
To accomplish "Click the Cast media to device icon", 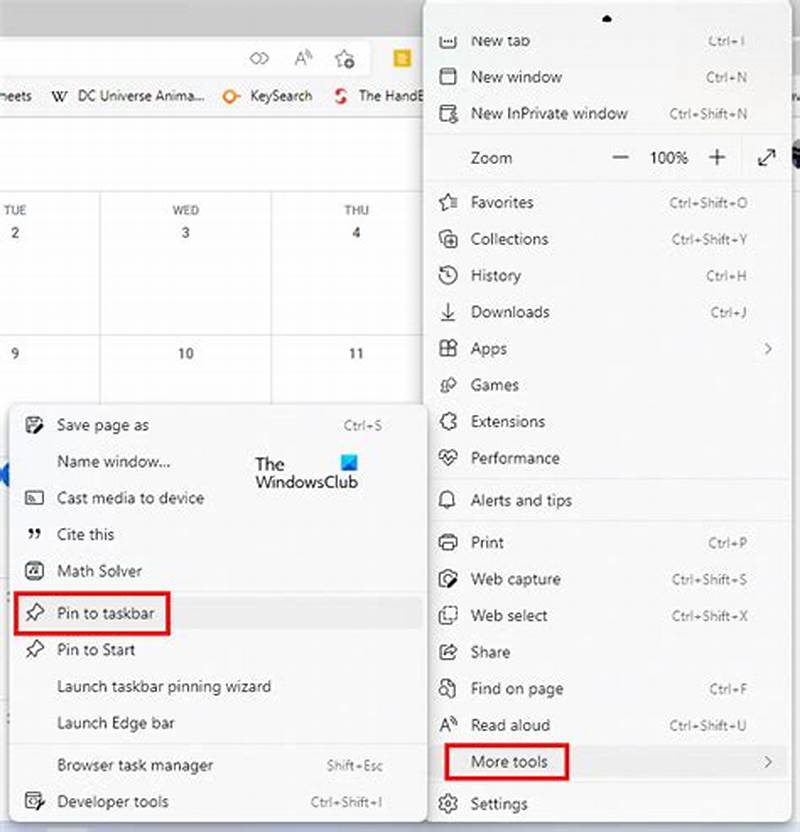I will tap(35, 498).
